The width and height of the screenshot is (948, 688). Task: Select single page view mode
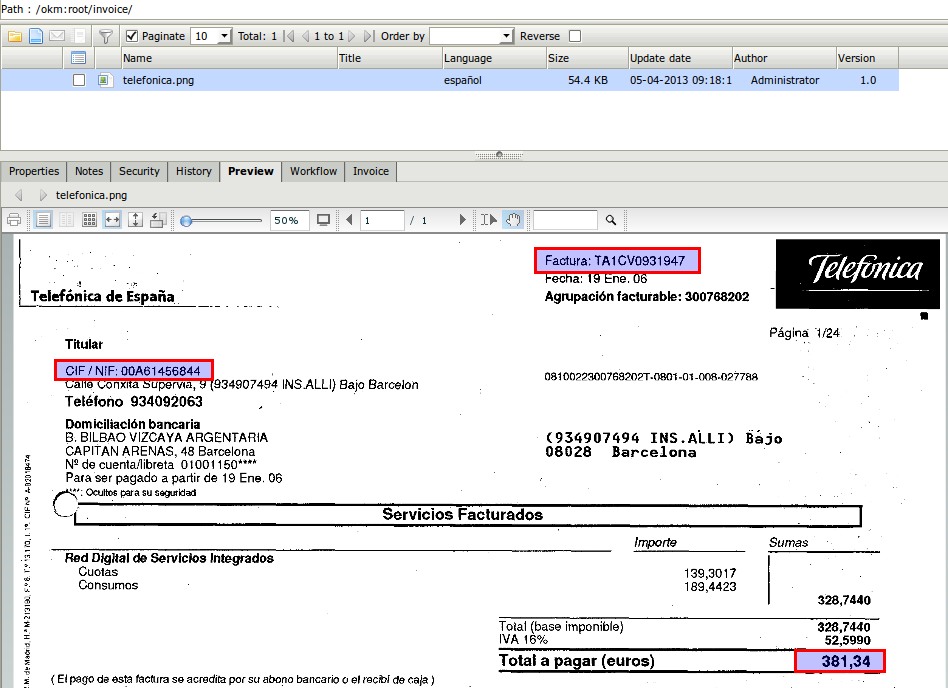tap(43, 220)
